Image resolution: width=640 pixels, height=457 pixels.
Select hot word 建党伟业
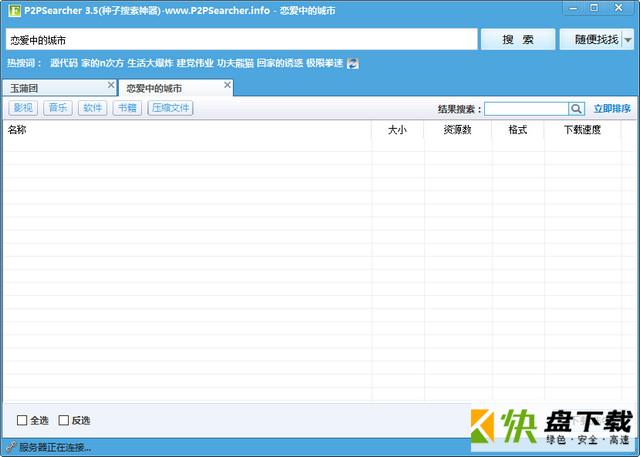[x=195, y=63]
